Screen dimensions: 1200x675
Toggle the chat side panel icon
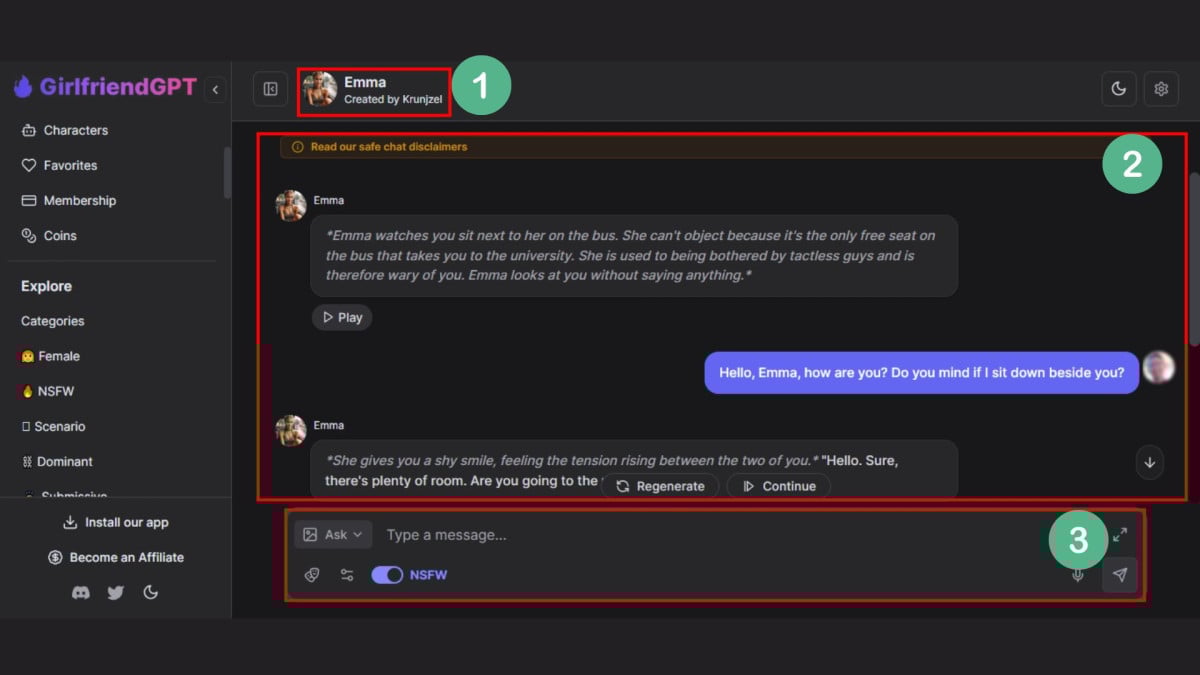[x=270, y=89]
